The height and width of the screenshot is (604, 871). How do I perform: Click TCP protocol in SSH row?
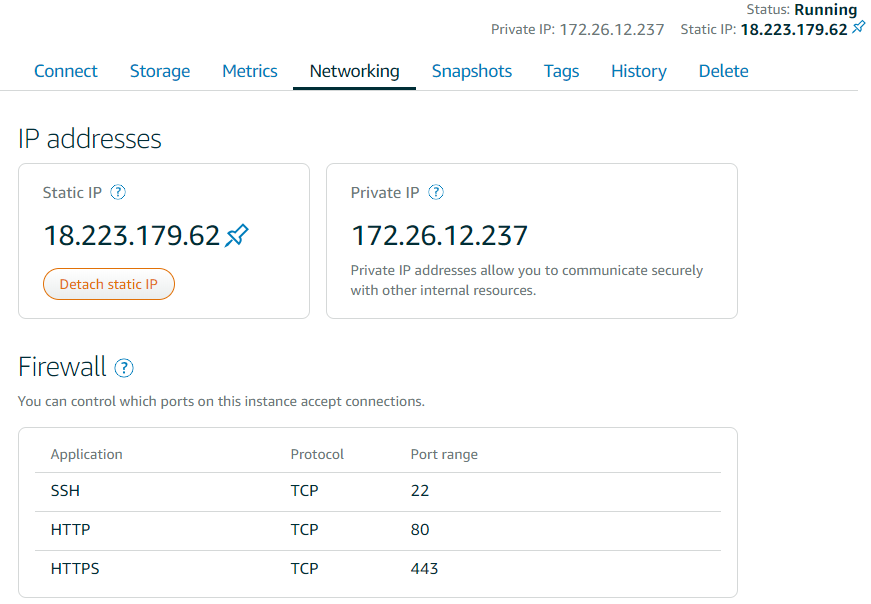[x=304, y=491]
